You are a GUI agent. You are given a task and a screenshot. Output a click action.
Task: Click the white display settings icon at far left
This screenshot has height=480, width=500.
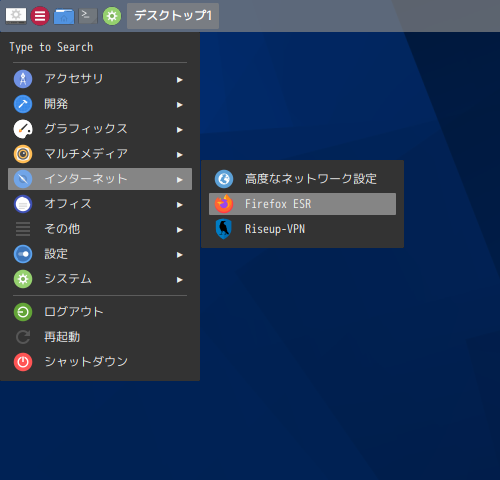click(16, 16)
